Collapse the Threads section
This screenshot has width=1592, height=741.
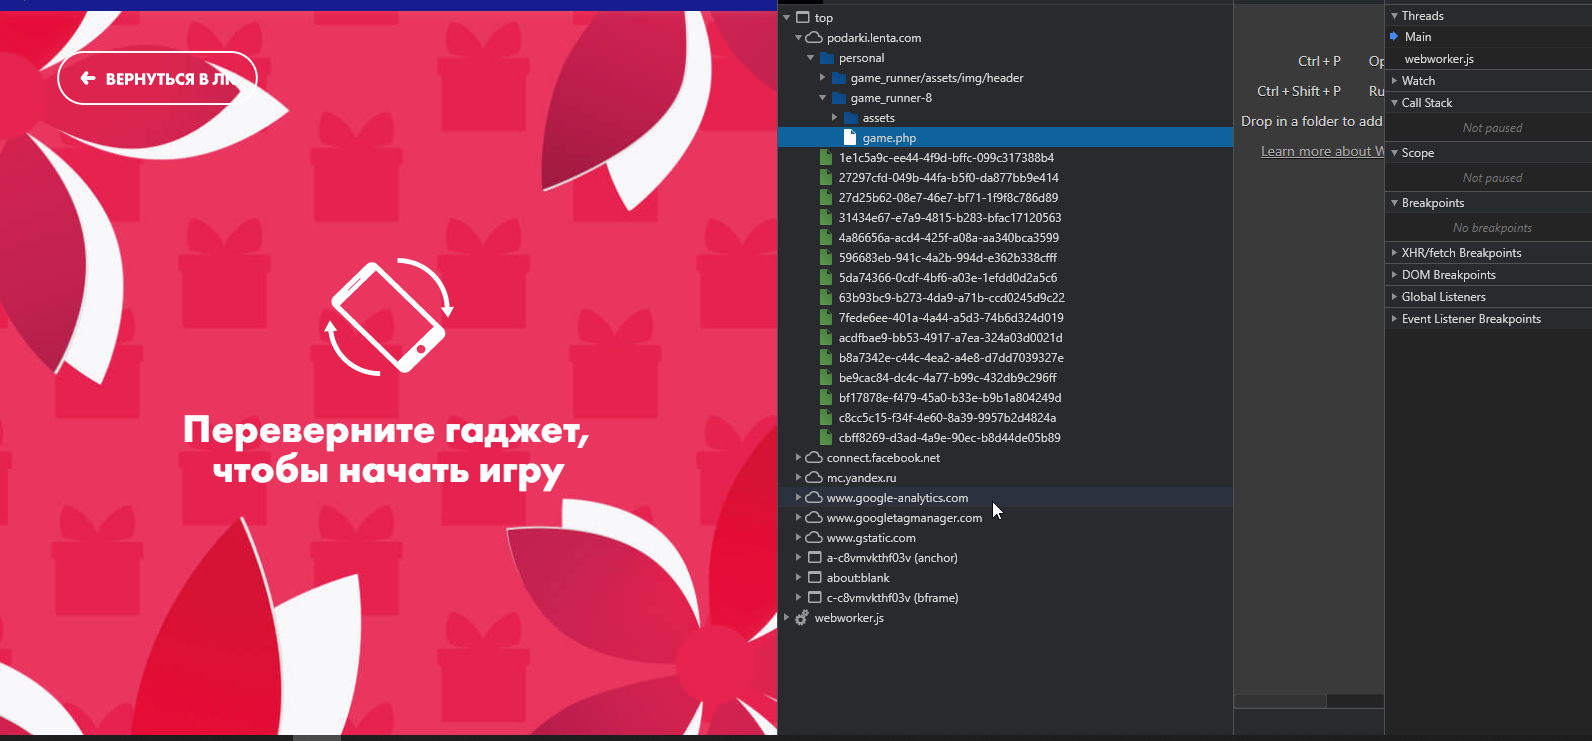(x=1394, y=16)
